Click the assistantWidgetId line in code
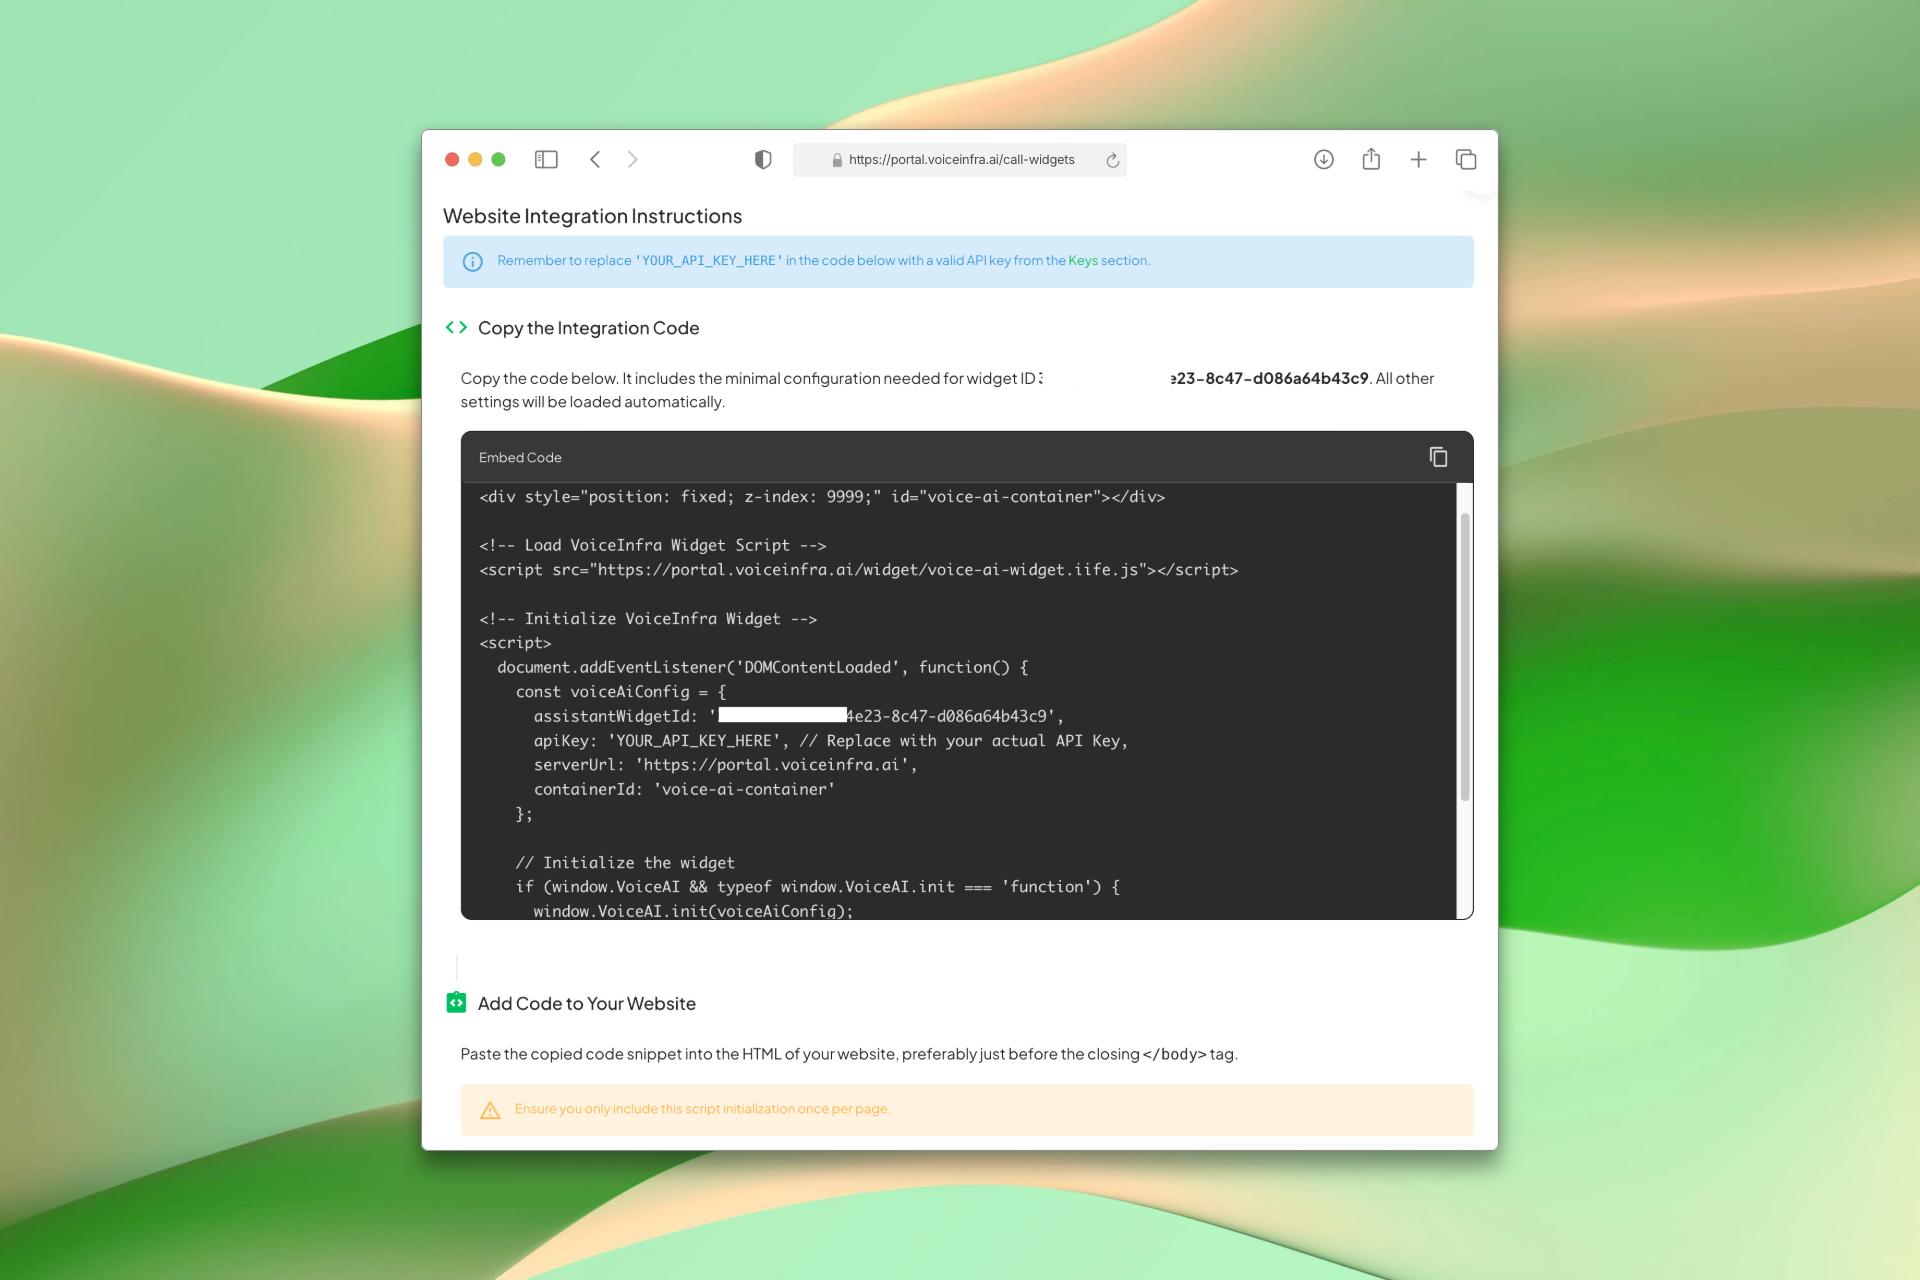1920x1280 pixels. click(799, 716)
